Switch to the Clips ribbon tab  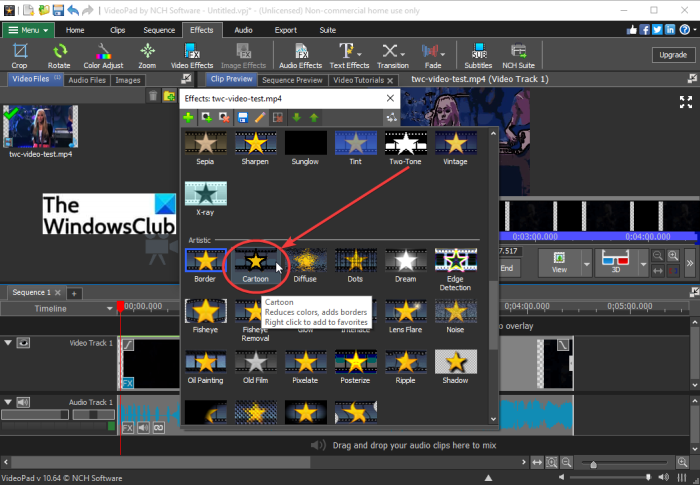click(x=117, y=30)
